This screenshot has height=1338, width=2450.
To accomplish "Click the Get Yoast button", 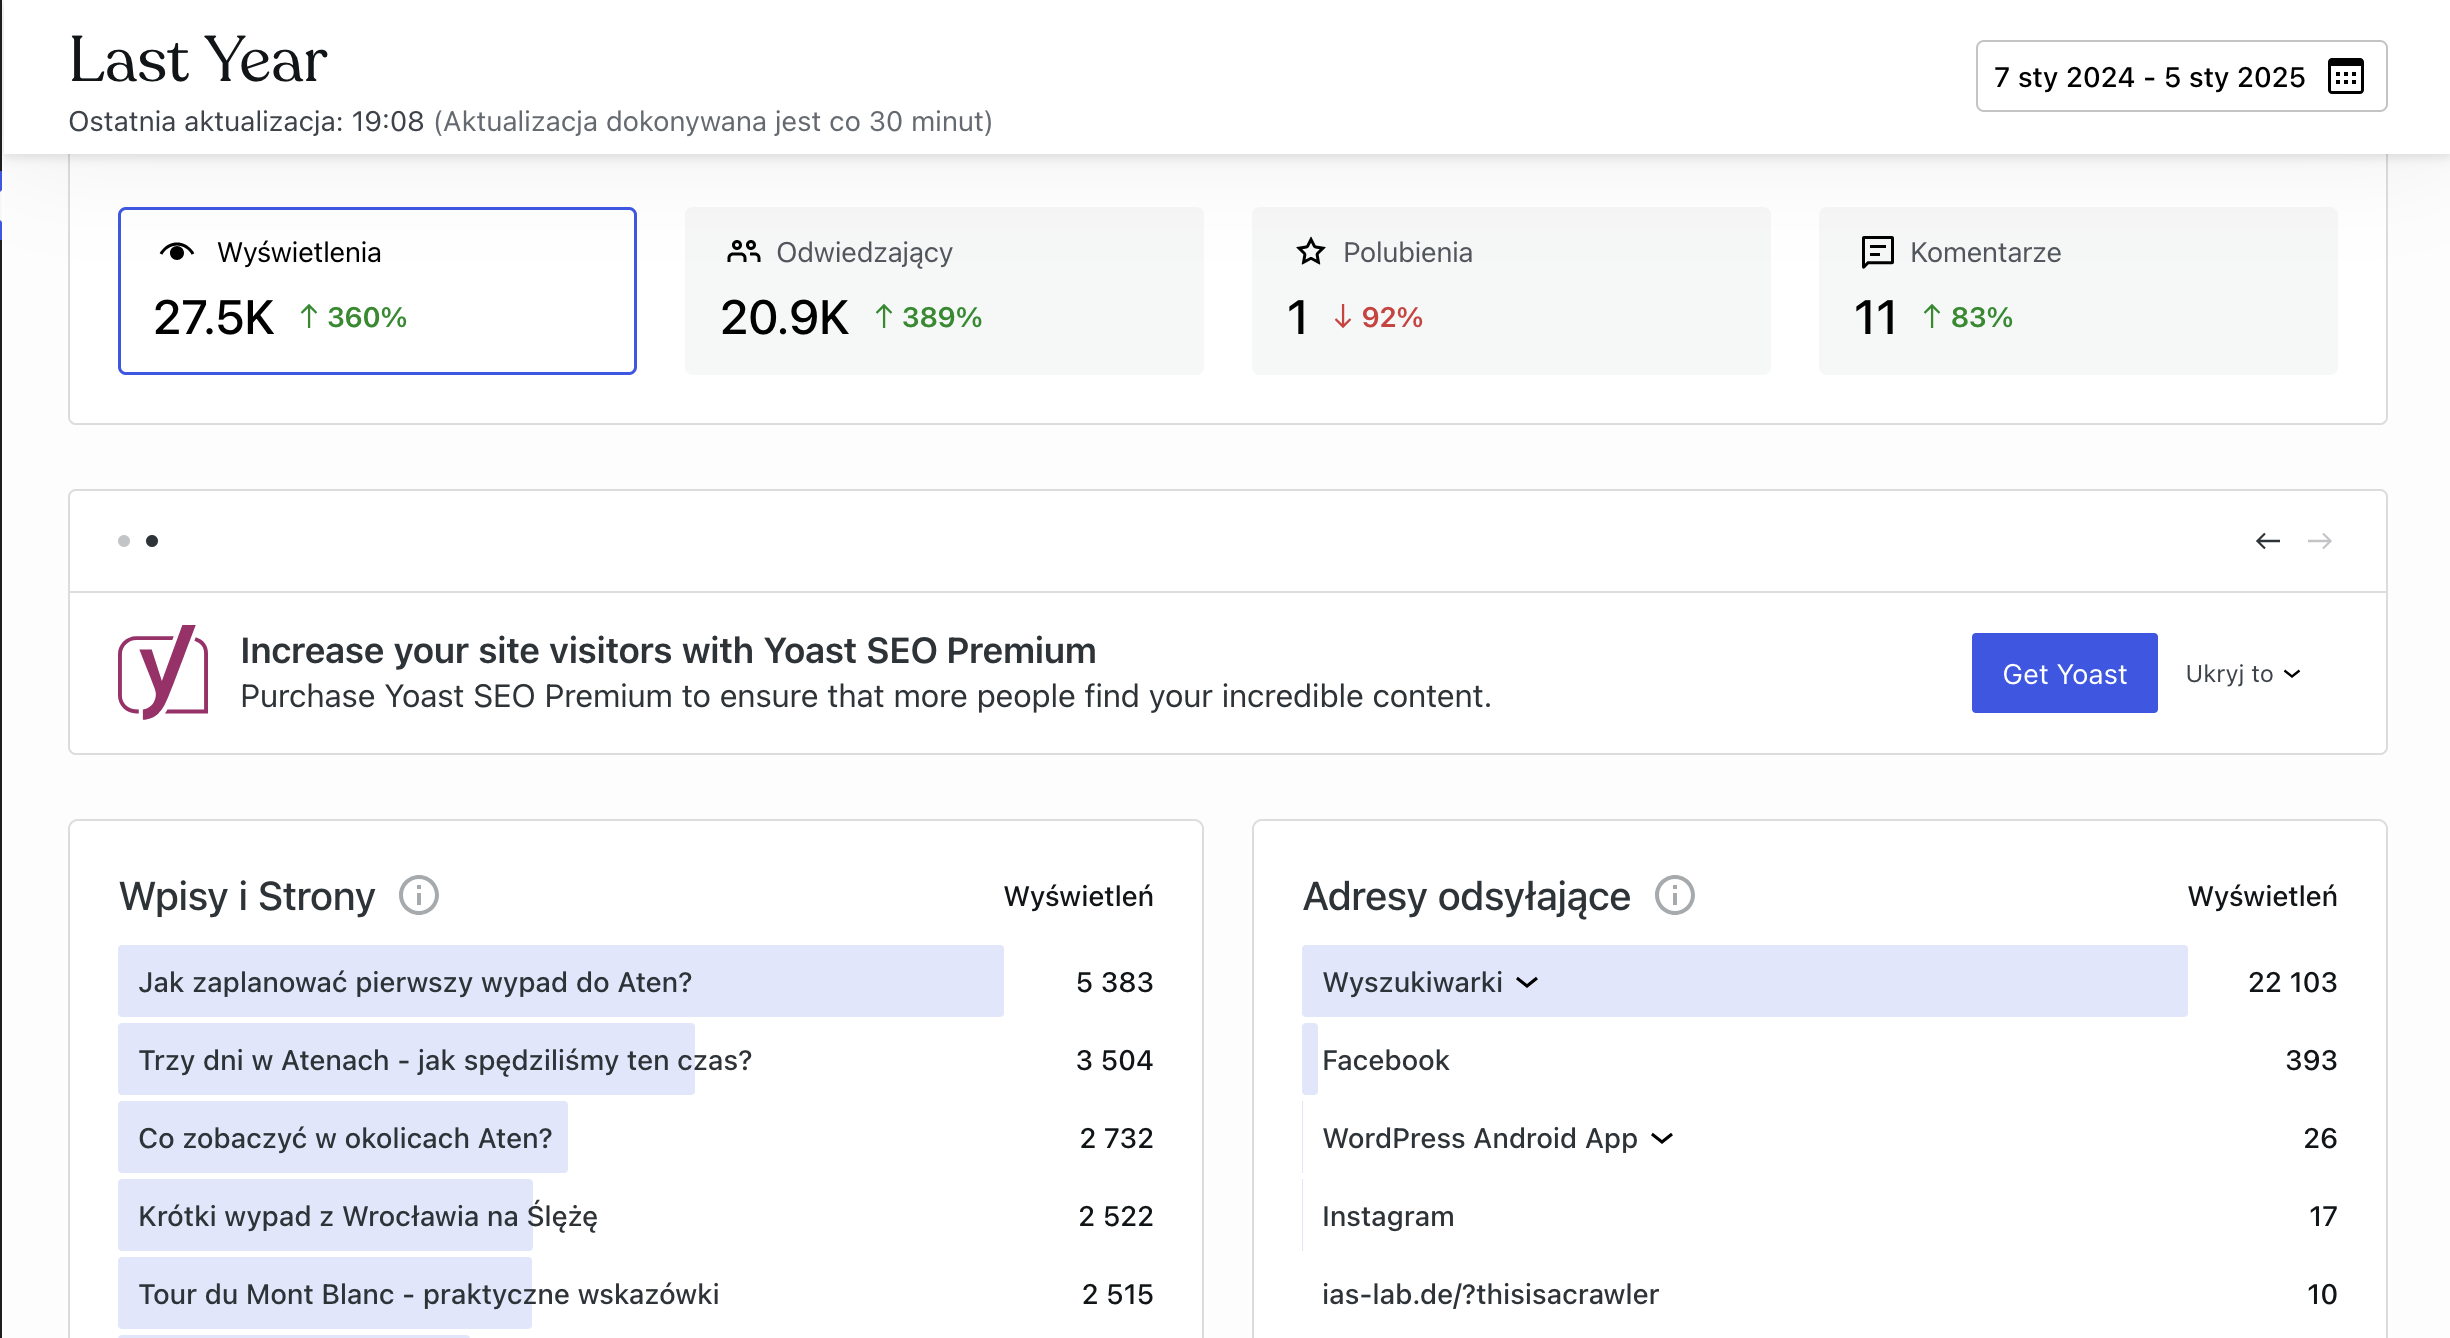I will 2064,673.
